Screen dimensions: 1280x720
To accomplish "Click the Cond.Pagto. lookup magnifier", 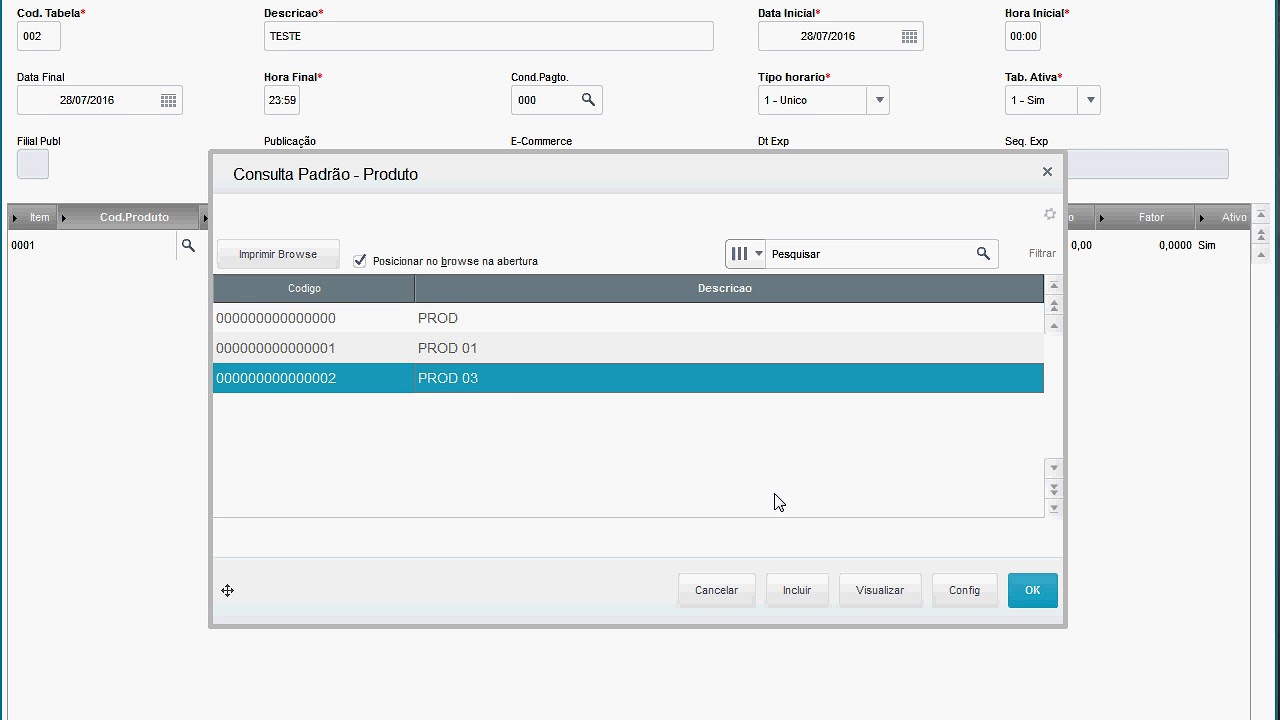I will (x=588, y=100).
